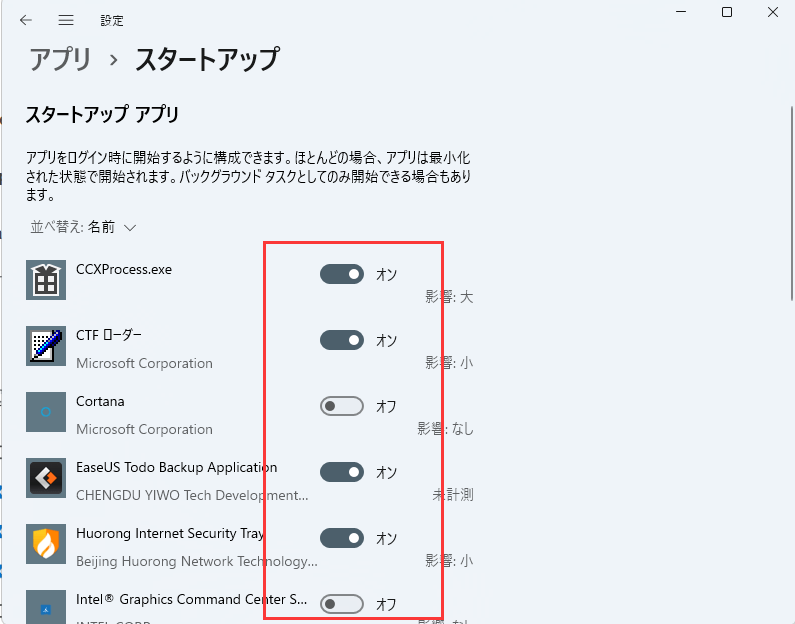Disable CTF ローダー startup toggle
The width and height of the screenshot is (795, 624).
(x=342, y=340)
